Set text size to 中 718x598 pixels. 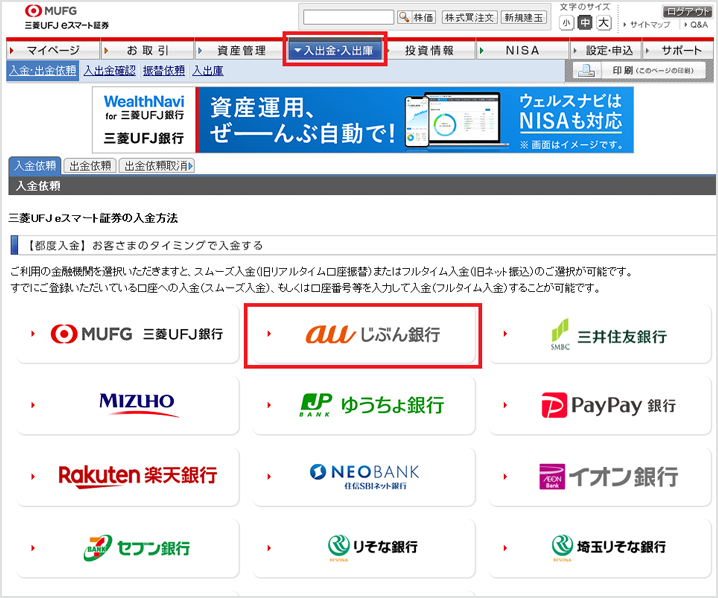point(585,23)
